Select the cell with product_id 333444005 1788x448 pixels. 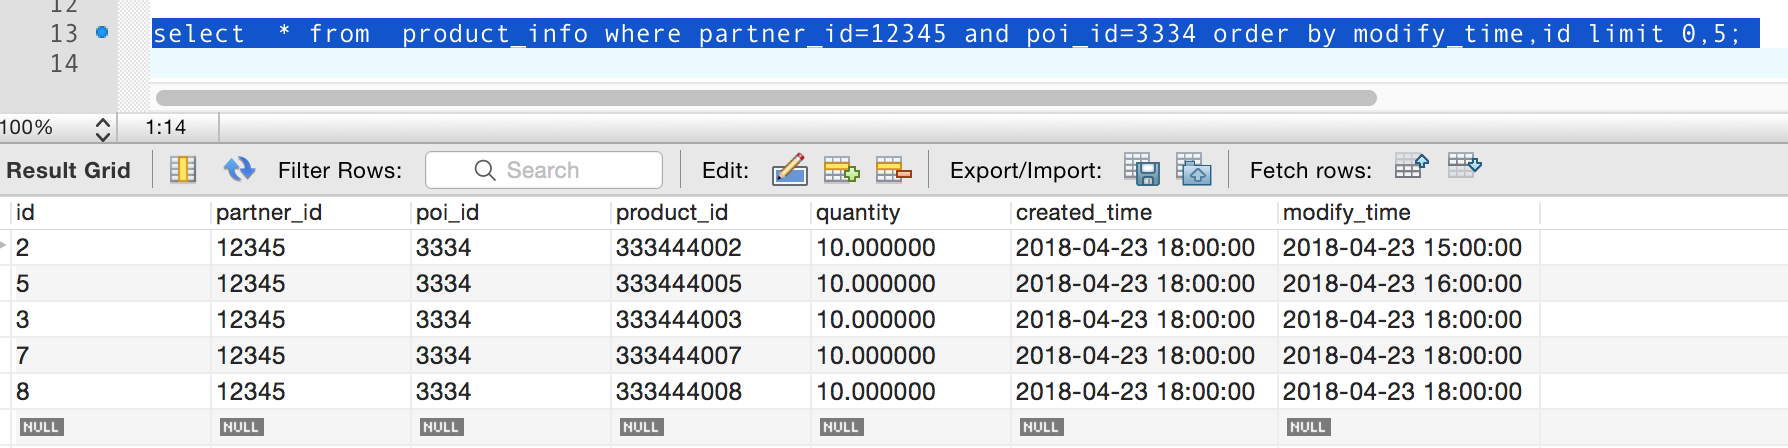(710, 284)
